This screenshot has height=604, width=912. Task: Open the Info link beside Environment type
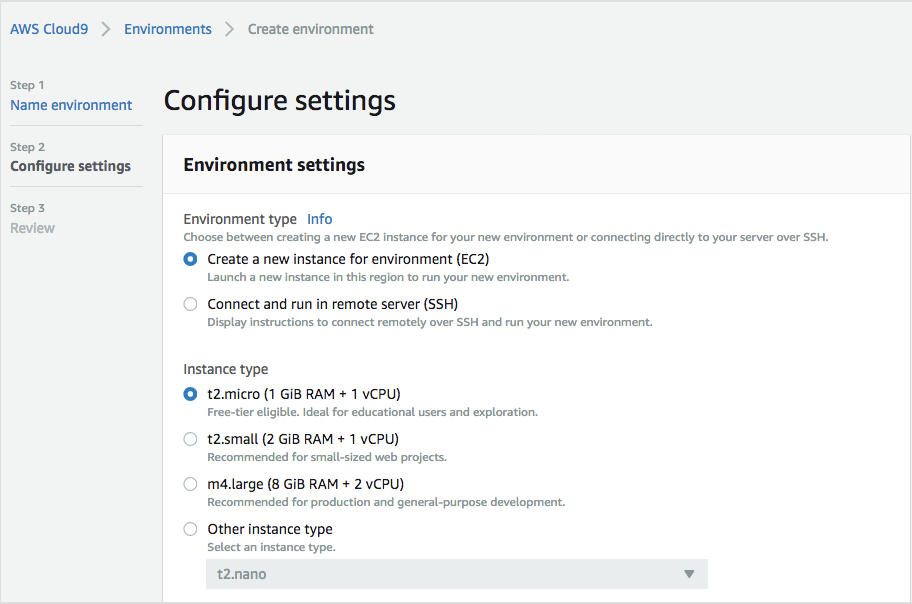click(319, 219)
